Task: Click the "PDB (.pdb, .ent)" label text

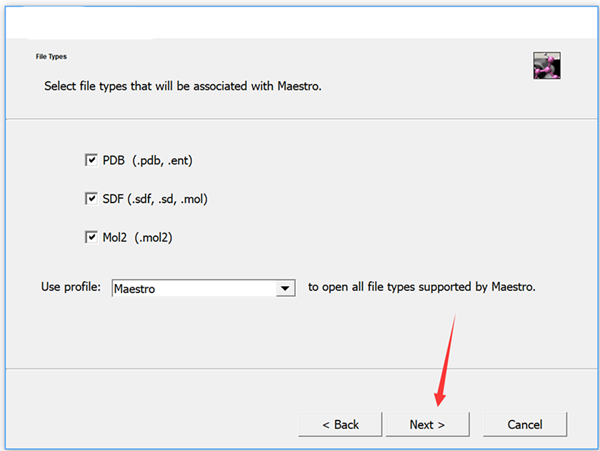Action: [x=154, y=160]
